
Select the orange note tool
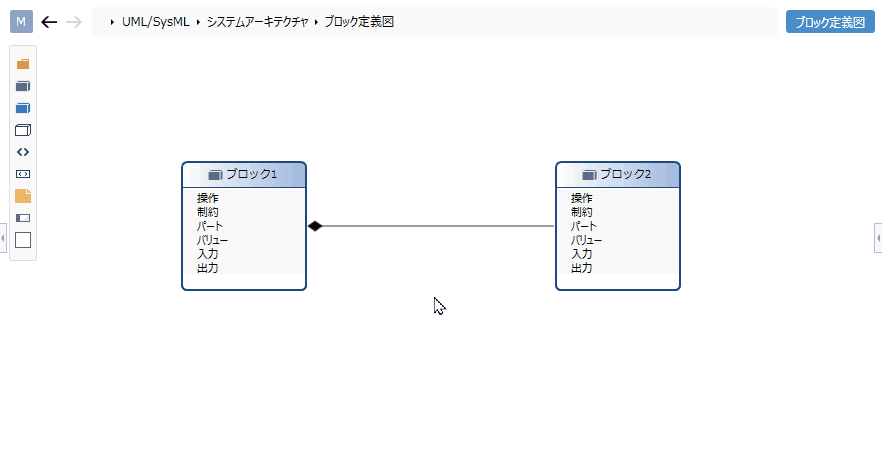(23, 196)
